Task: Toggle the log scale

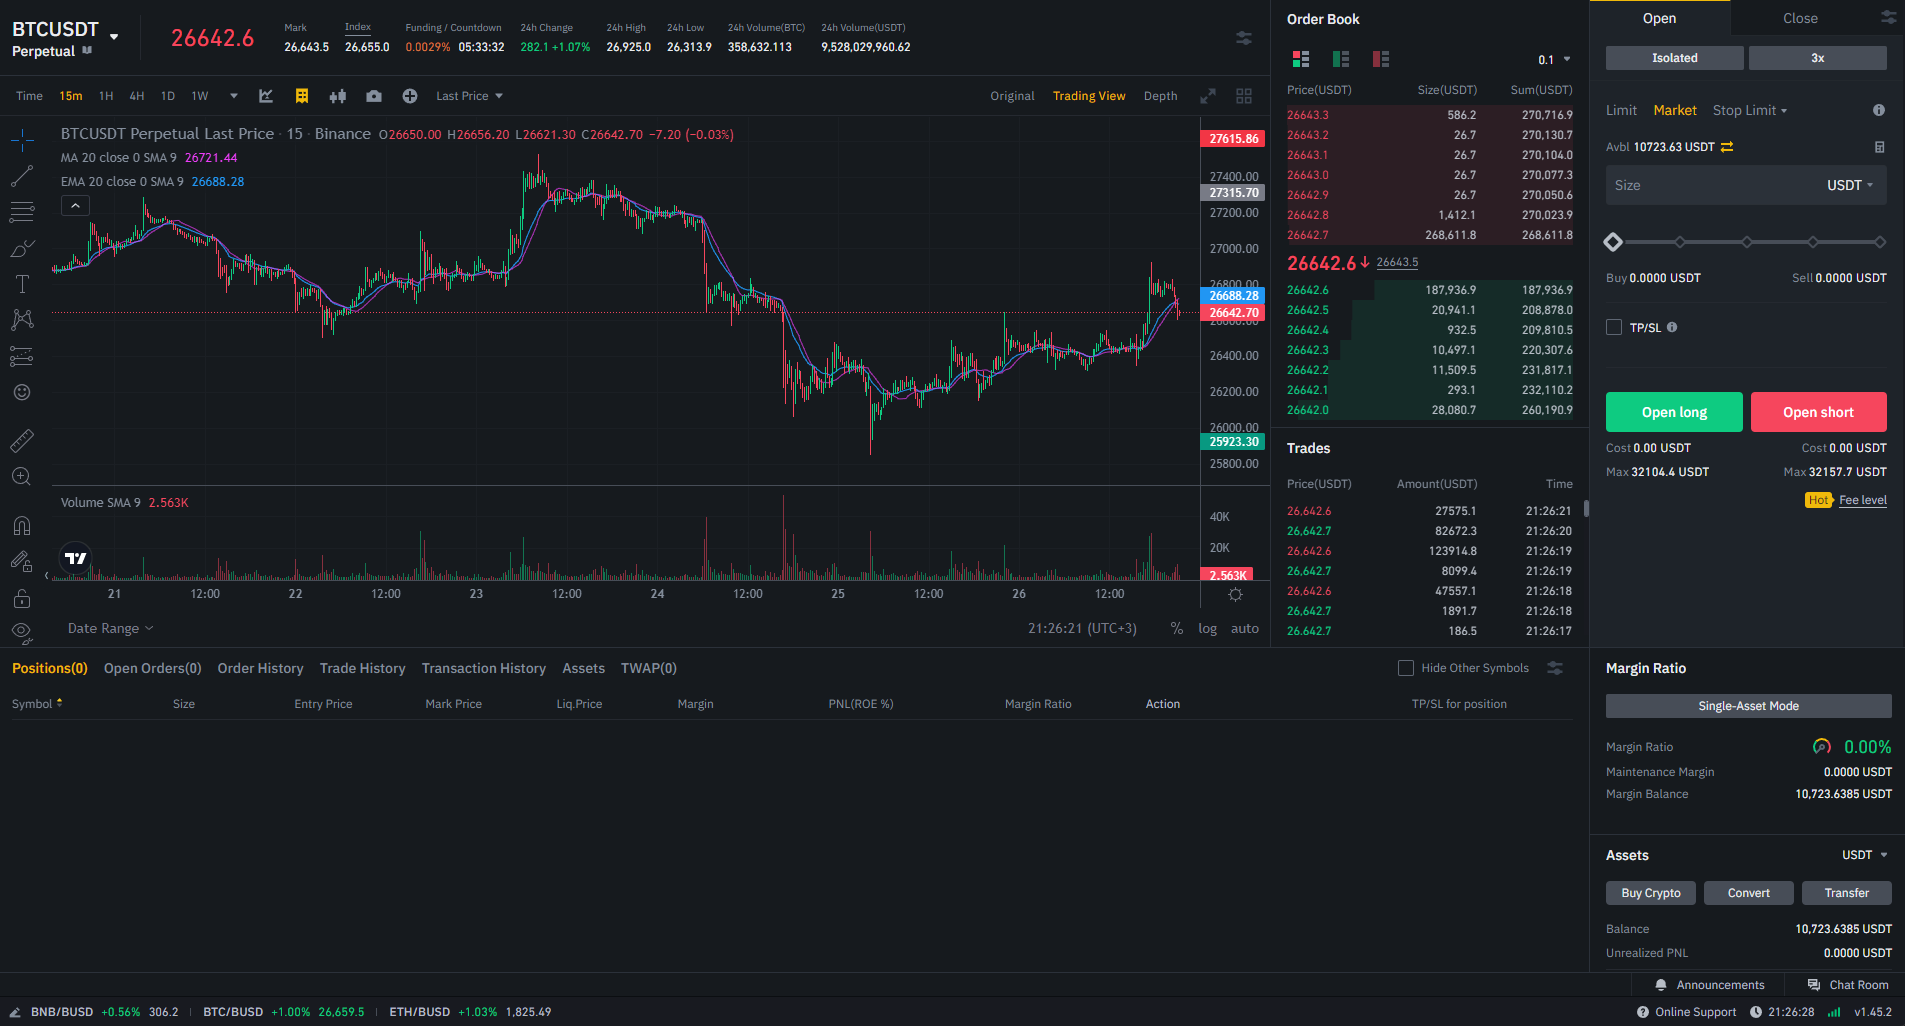Action: 1208,629
